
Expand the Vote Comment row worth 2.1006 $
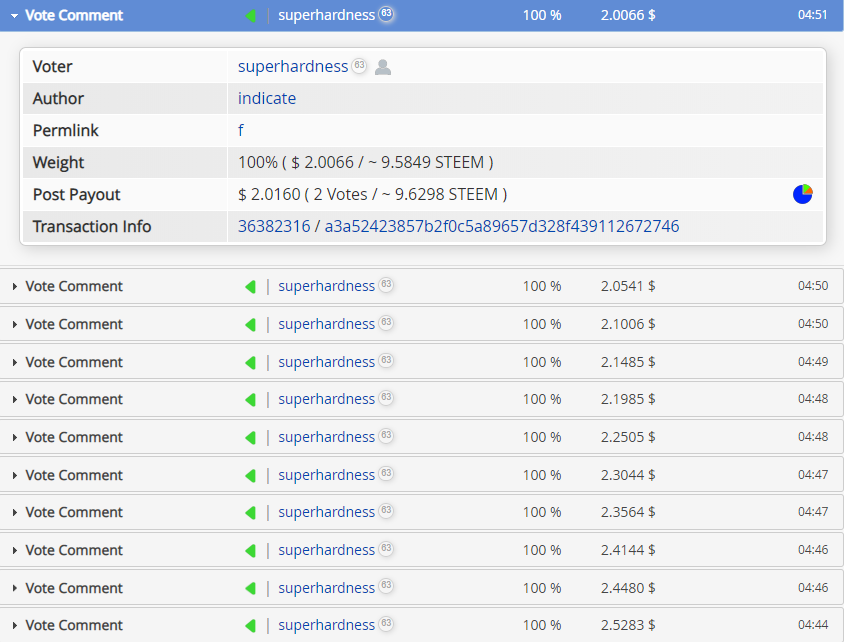(421, 324)
